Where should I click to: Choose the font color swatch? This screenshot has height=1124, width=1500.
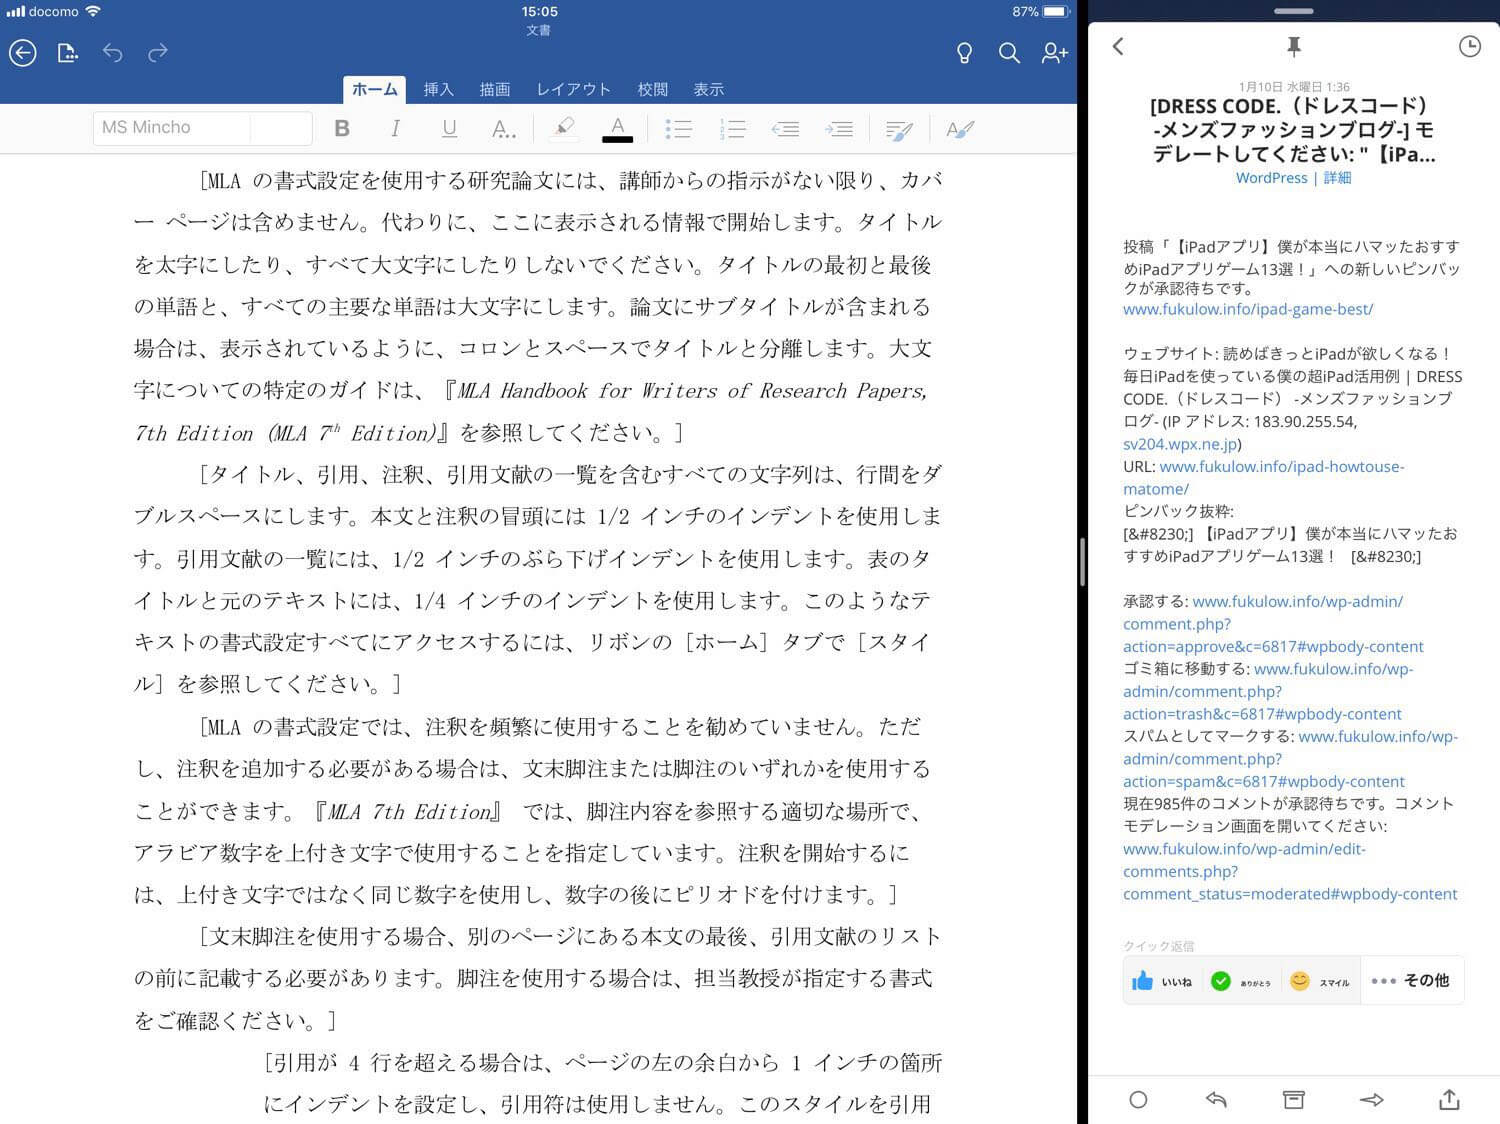(617, 129)
